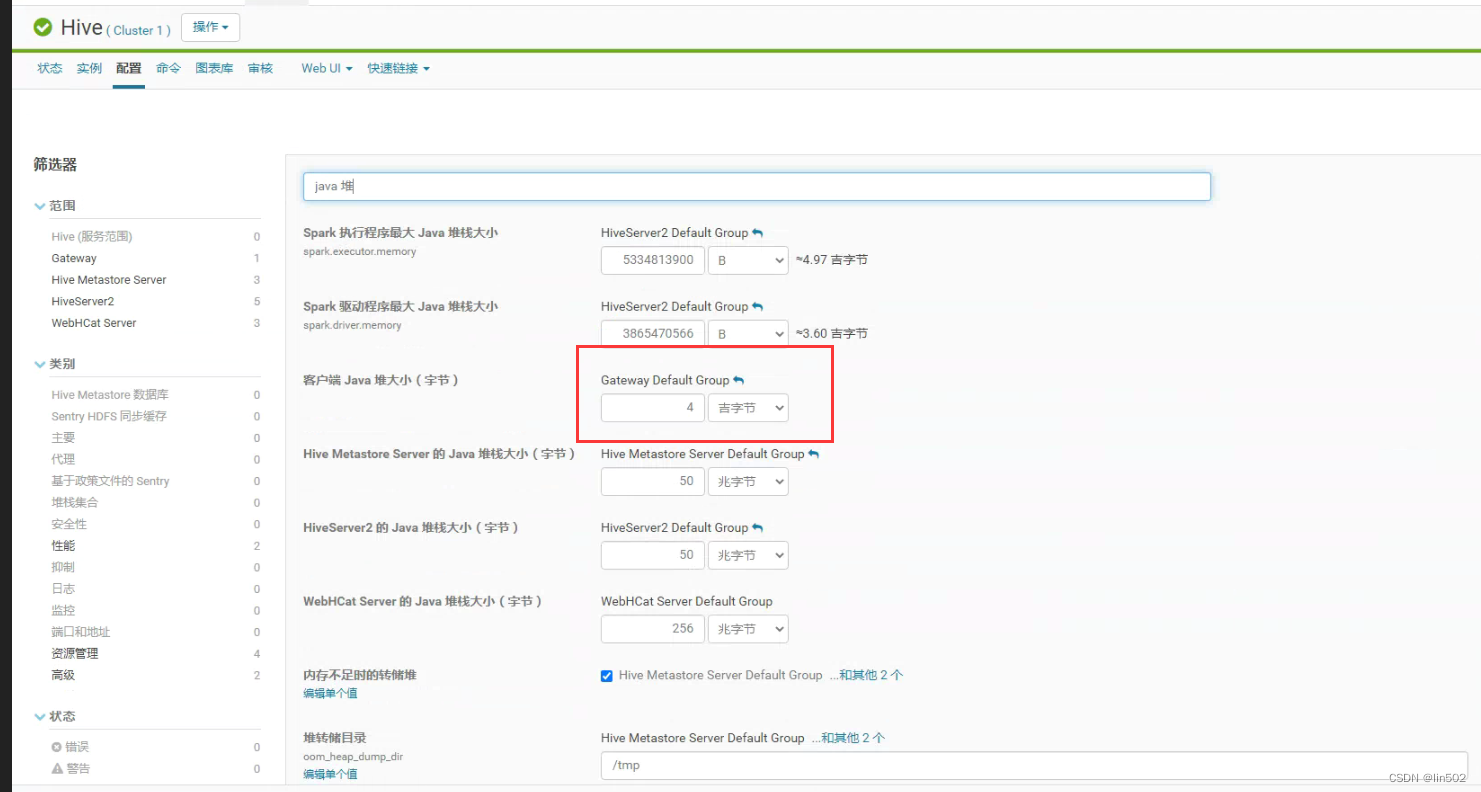This screenshot has width=1481, height=792.
Task: Click the spark.driver.memory value field
Action: click(x=653, y=333)
